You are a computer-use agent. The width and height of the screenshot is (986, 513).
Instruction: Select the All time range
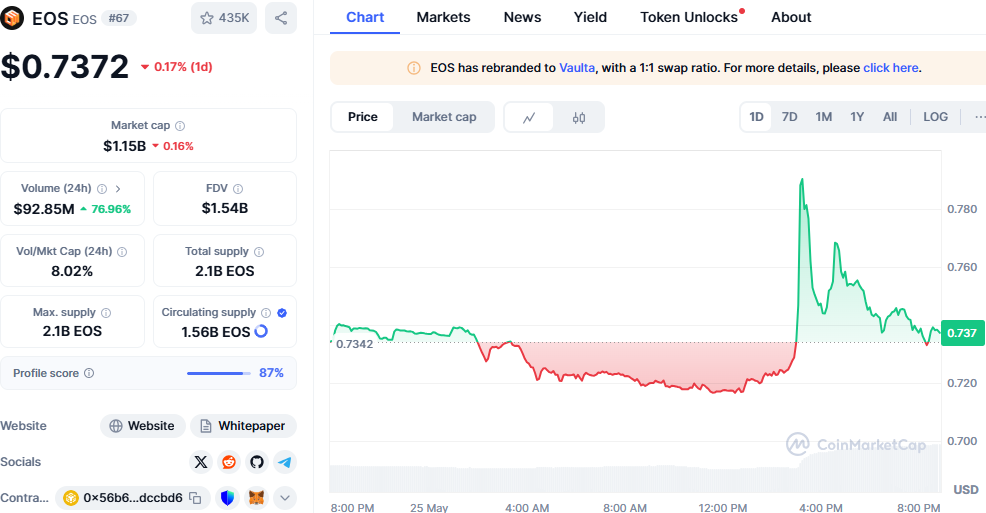pos(890,117)
